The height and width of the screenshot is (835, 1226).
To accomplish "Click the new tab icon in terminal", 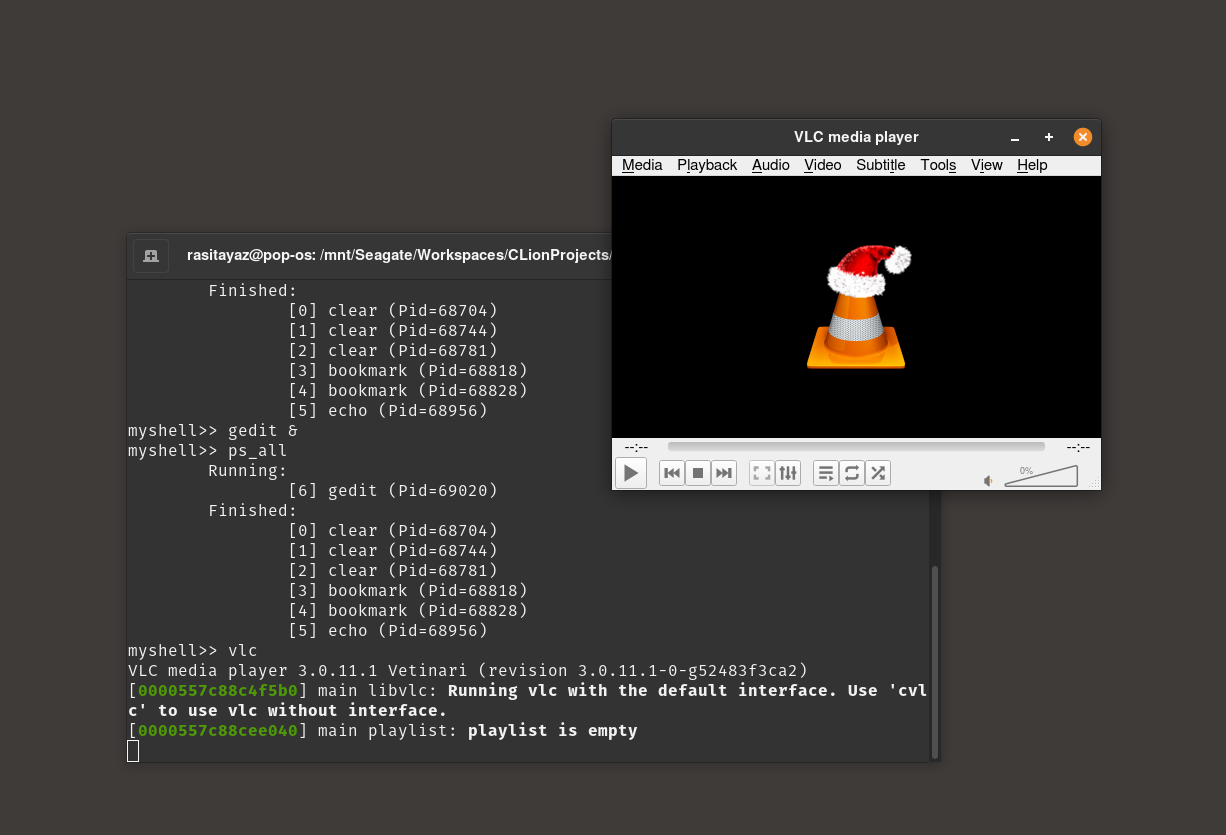I will click(x=151, y=256).
